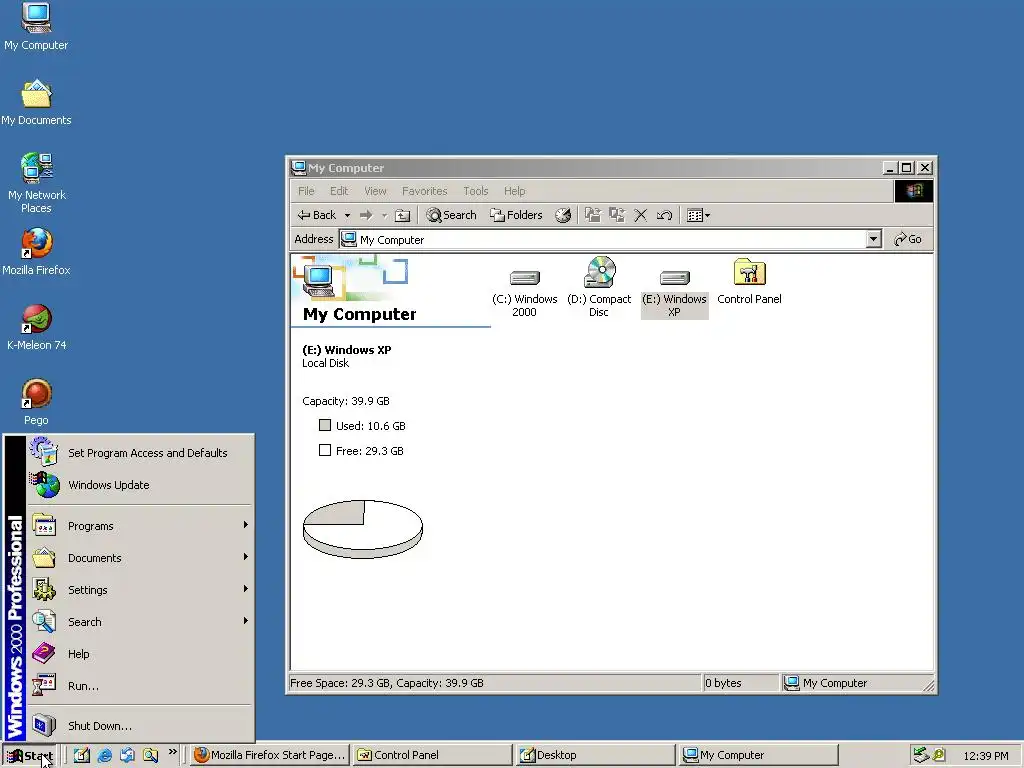This screenshot has height=768, width=1024.
Task: Click the Used space color legend box
Action: tap(325, 425)
